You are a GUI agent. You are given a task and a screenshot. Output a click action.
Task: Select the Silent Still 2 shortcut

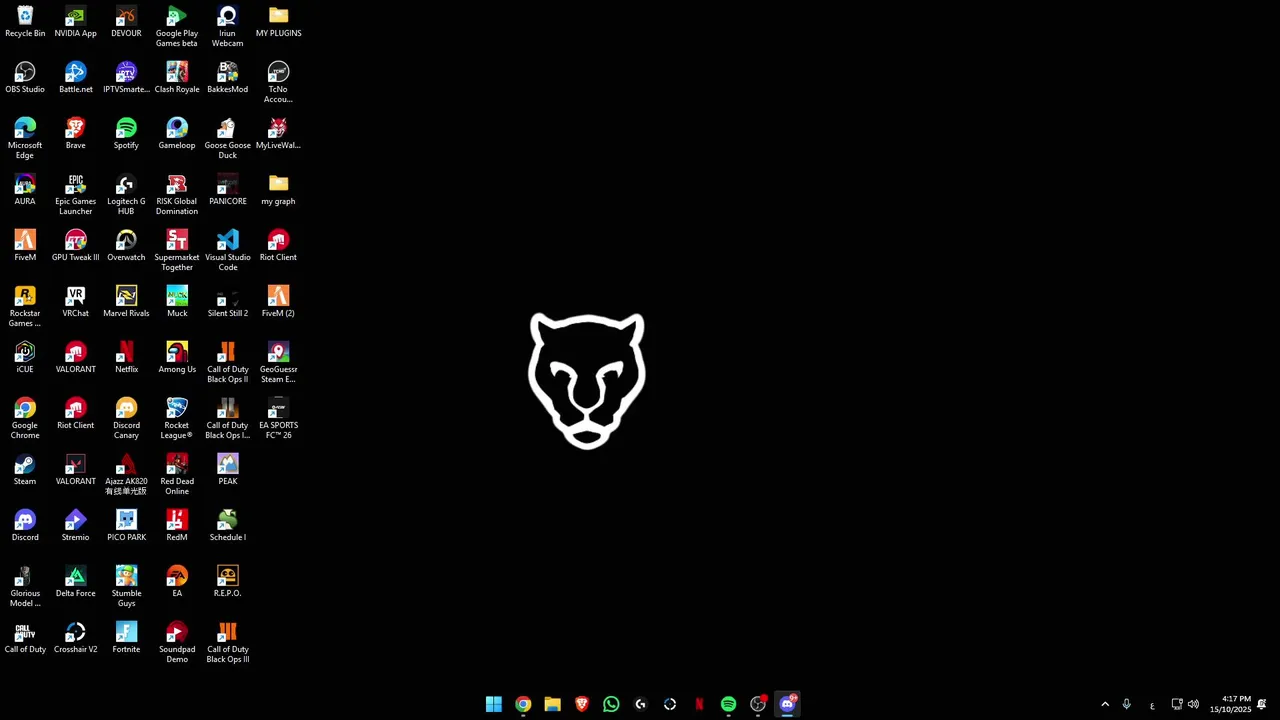tap(228, 302)
